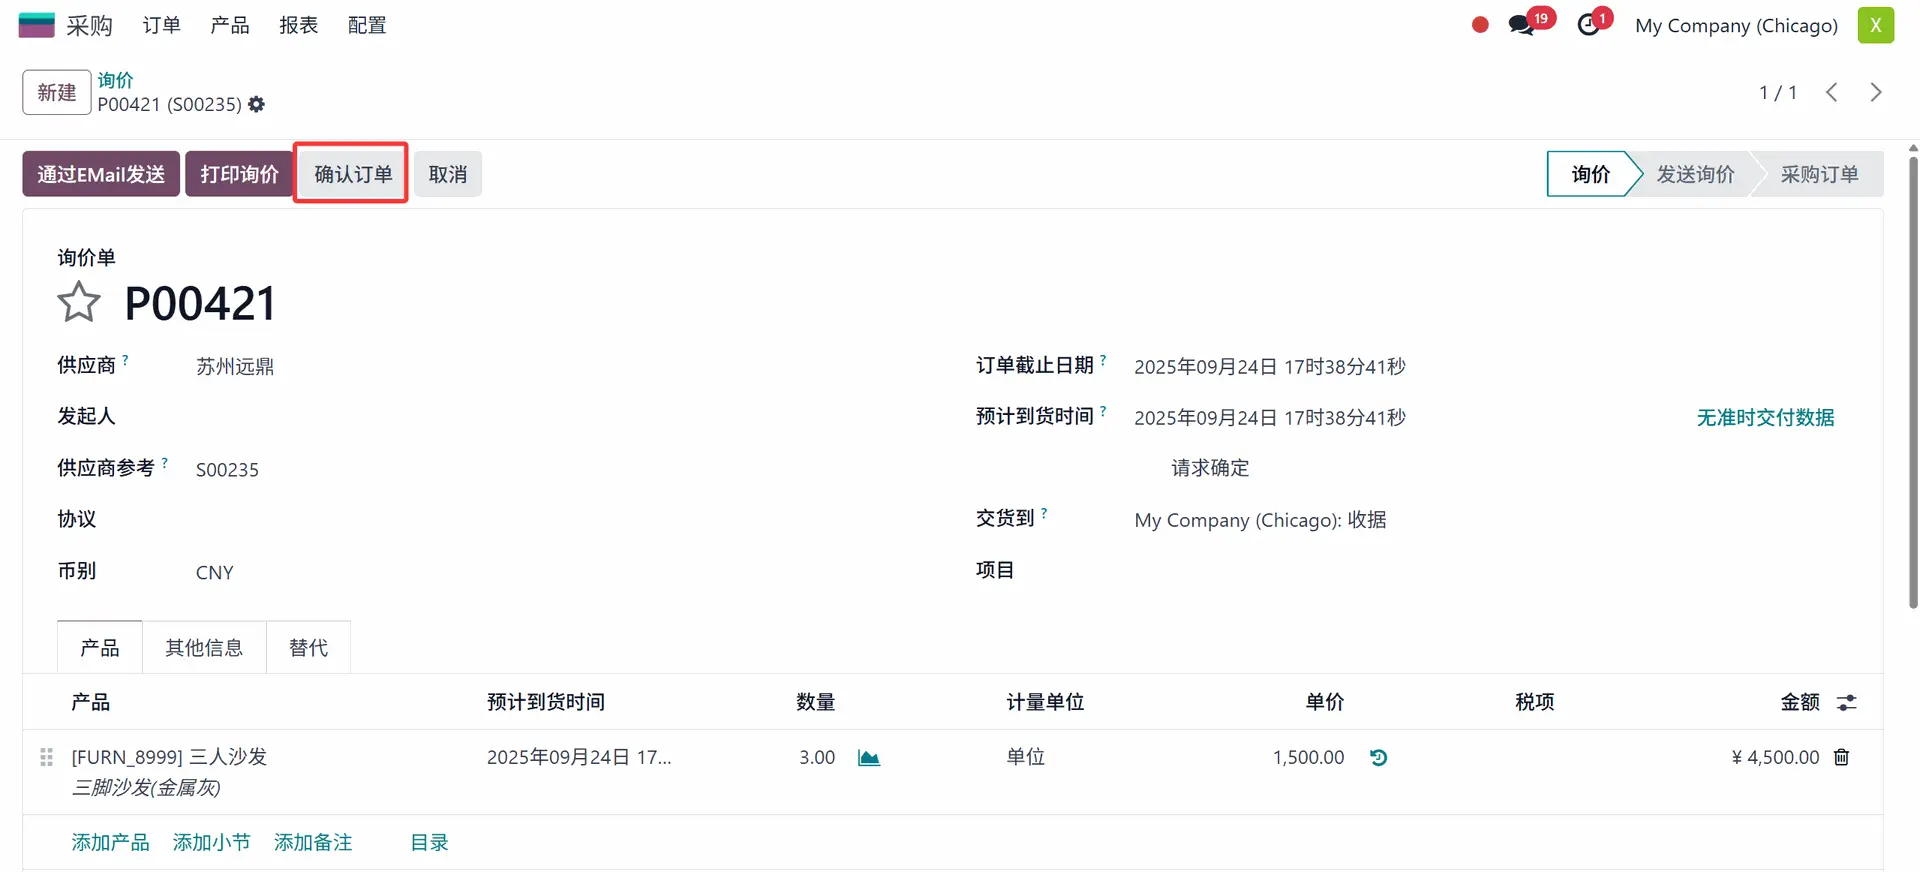Open the activities clock icon
This screenshot has width=1920, height=872.
1589,25
